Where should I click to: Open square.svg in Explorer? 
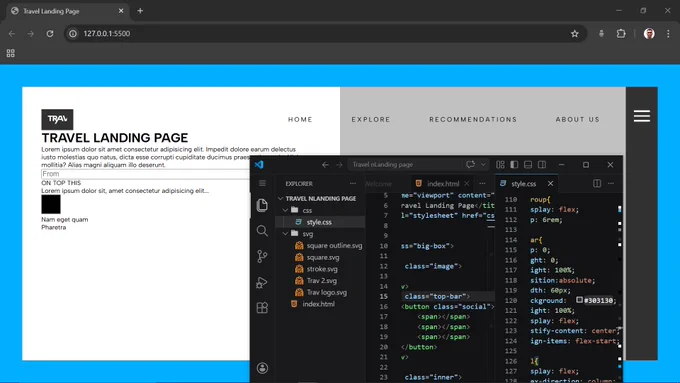click(x=323, y=257)
